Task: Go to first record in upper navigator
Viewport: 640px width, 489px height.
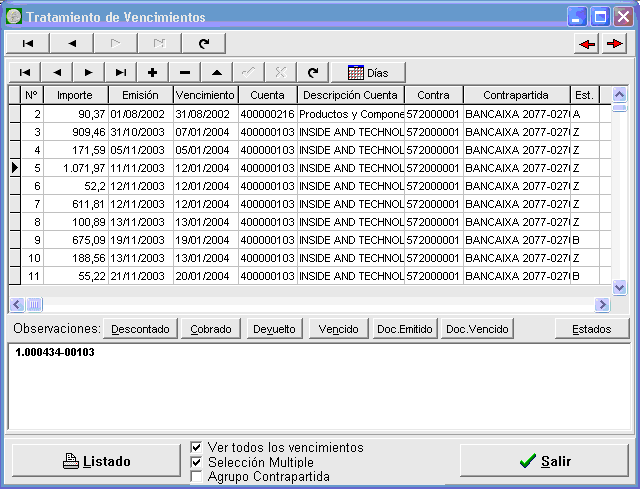Action: (x=28, y=43)
